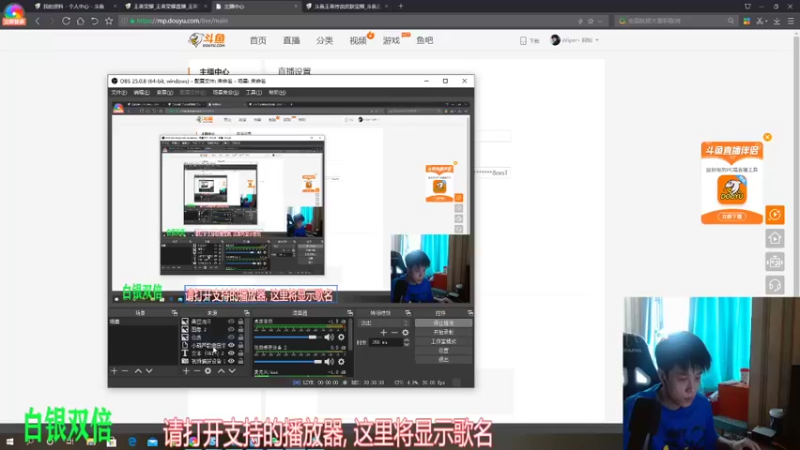
Task: Click 工作室模式 button in OBS controls
Action: (443, 342)
